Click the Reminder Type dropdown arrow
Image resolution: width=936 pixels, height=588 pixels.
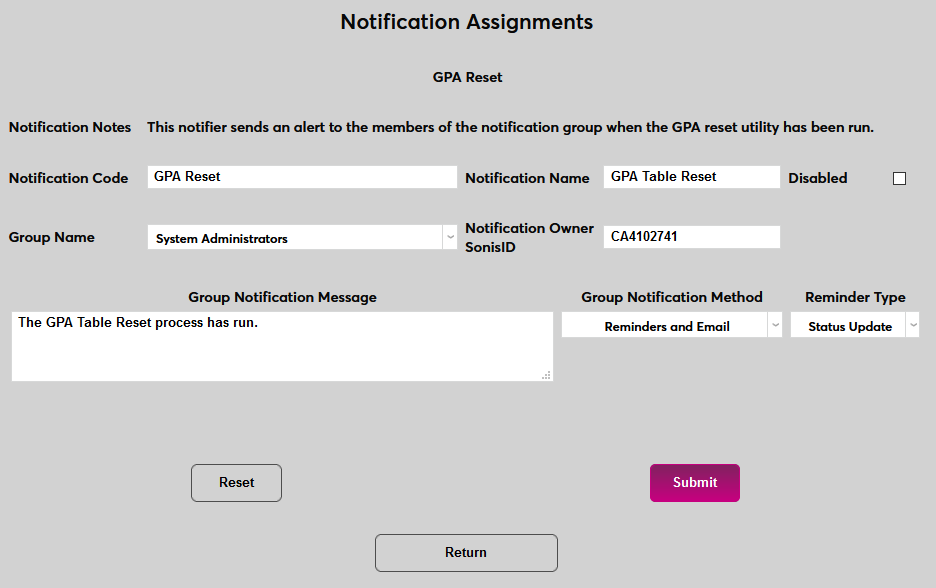(911, 325)
